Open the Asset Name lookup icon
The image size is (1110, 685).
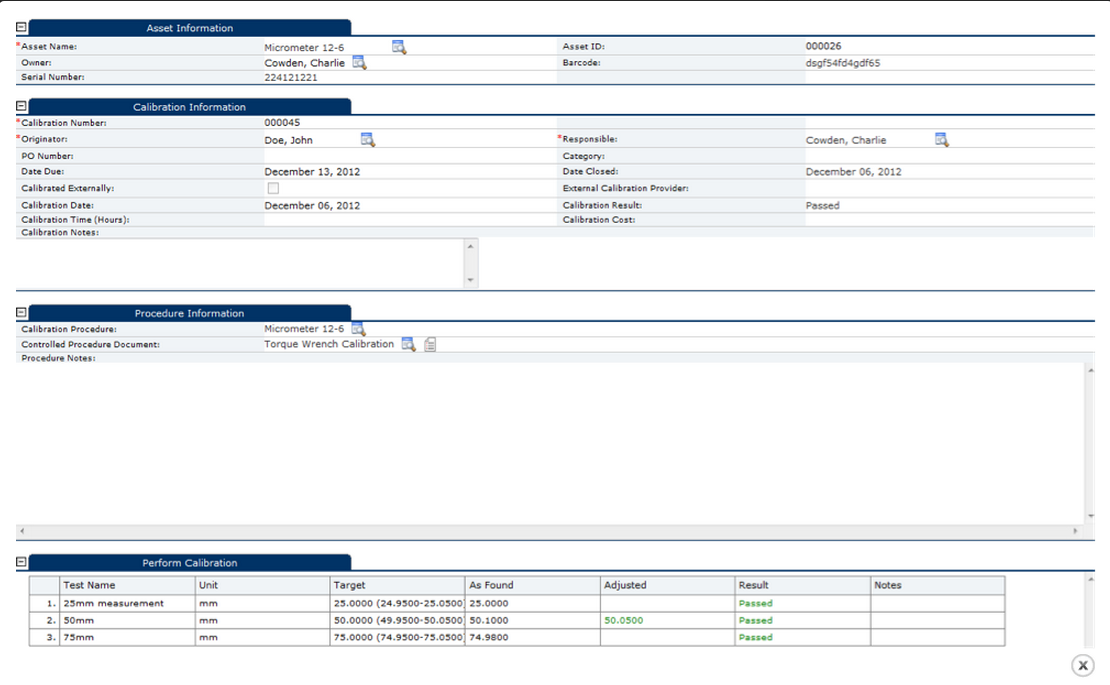coord(399,46)
